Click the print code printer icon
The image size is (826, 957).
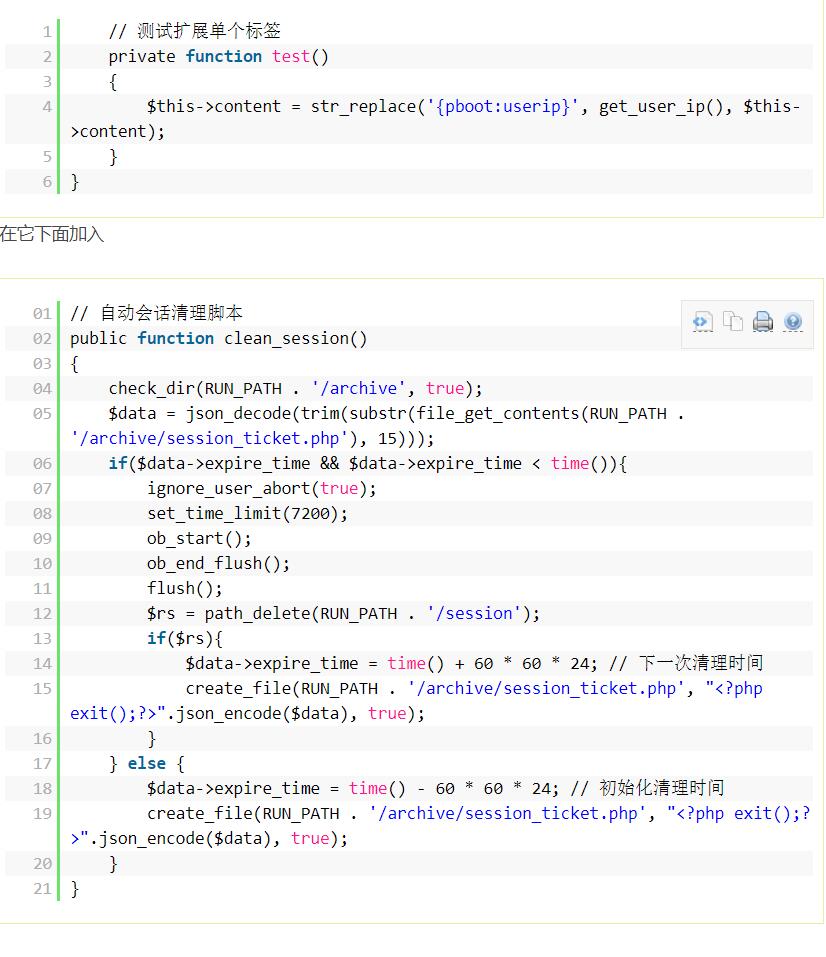coord(763,322)
